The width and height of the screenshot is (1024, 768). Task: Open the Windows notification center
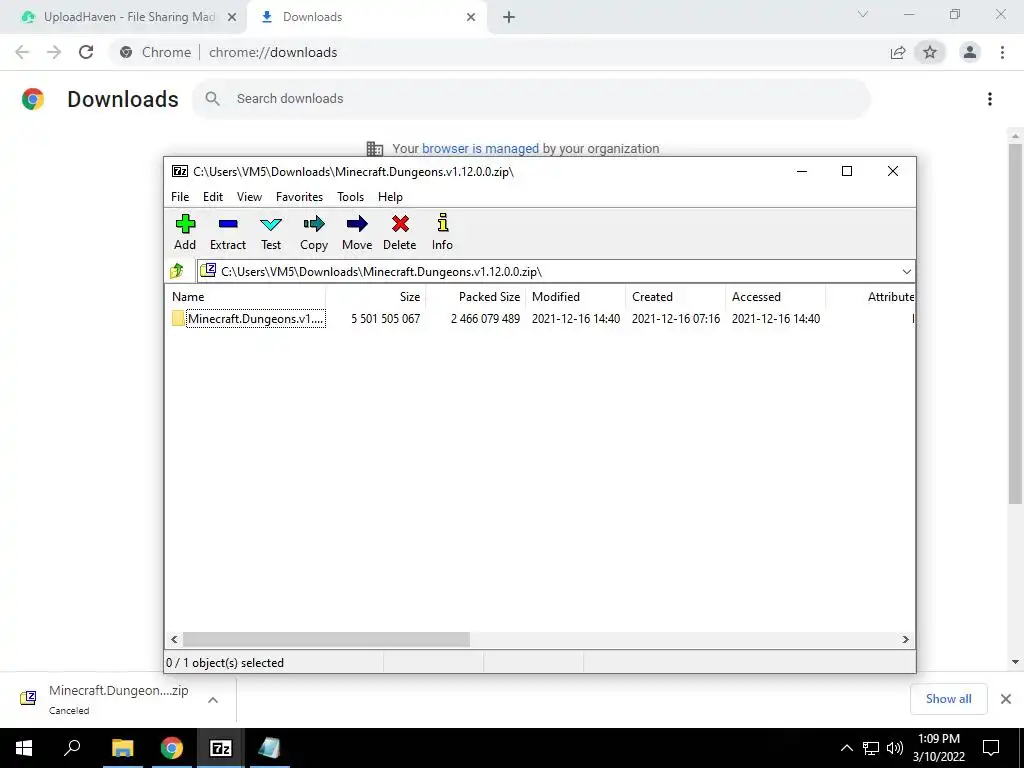(991, 748)
